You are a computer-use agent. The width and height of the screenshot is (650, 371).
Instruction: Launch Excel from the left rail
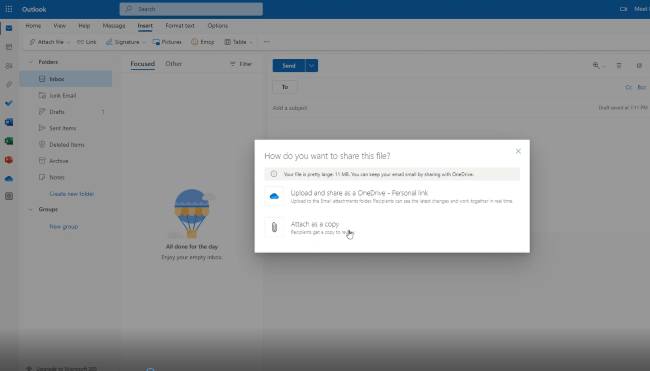(x=9, y=141)
